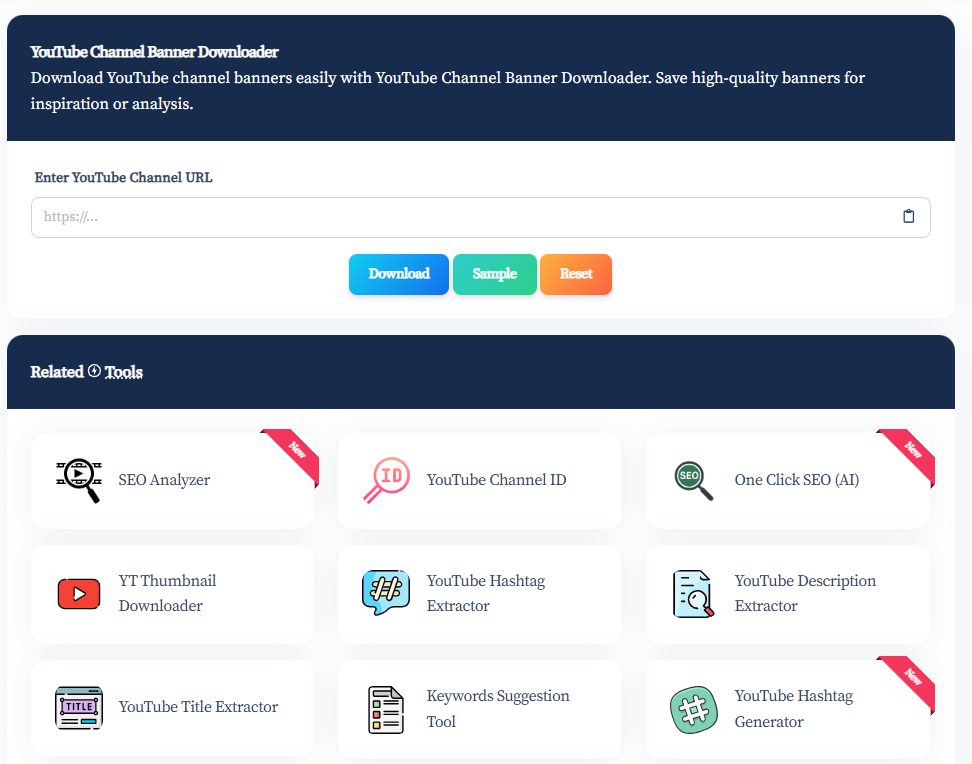This screenshot has width=972, height=764.
Task: Click the YouTube Title Extractor icon
Action: (x=78, y=708)
